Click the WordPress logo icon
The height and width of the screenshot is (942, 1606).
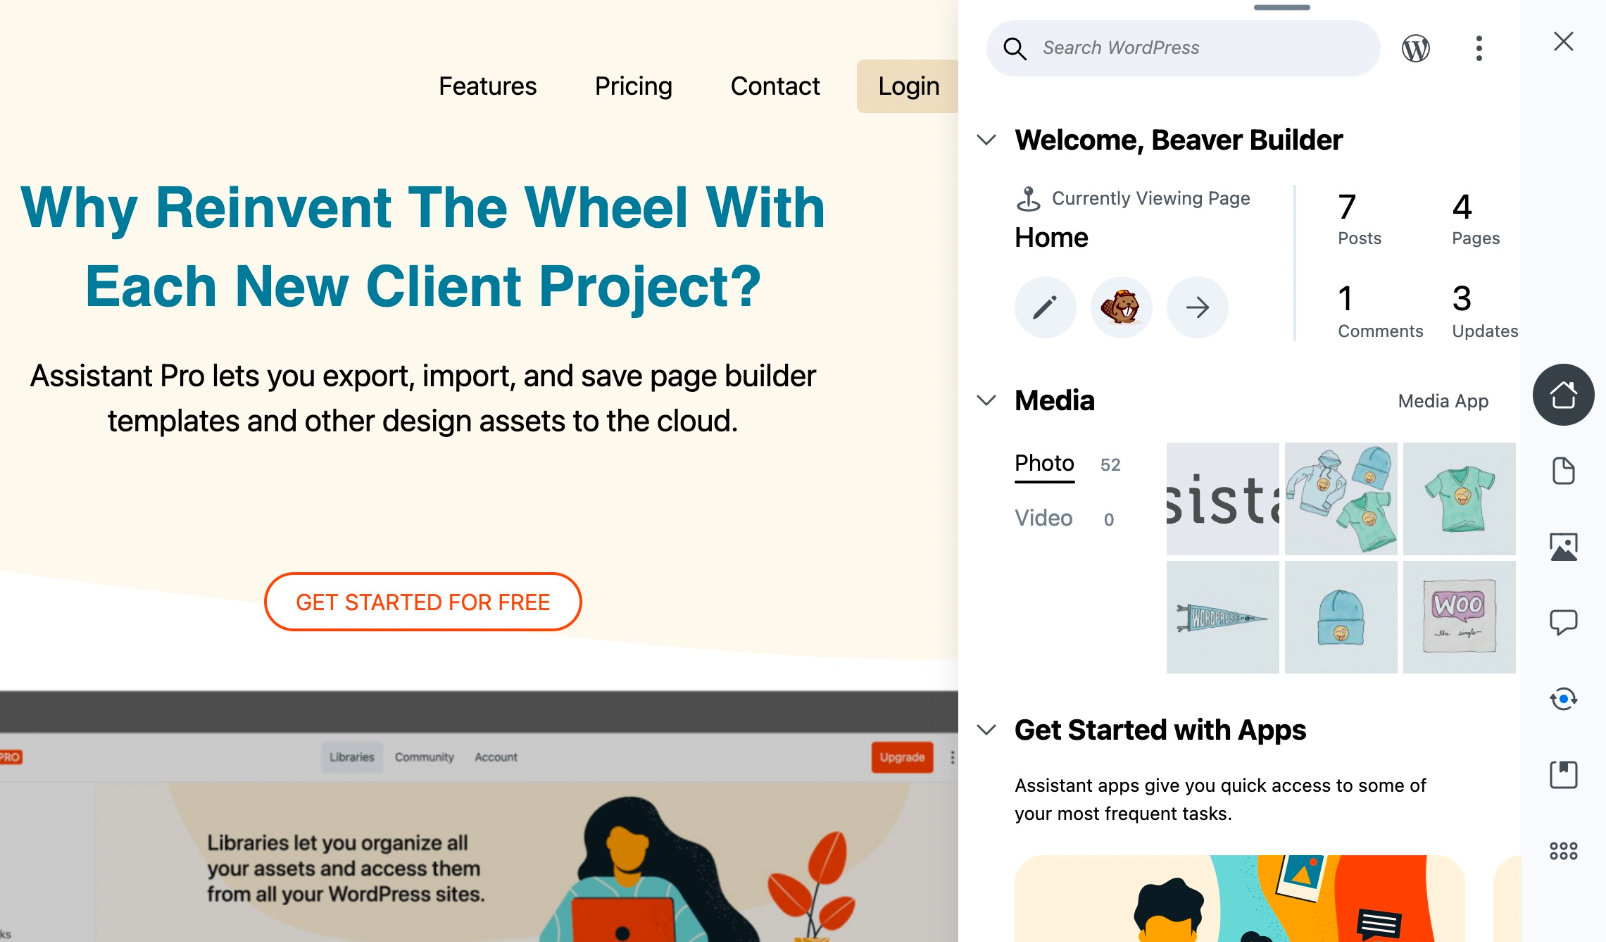point(1415,48)
